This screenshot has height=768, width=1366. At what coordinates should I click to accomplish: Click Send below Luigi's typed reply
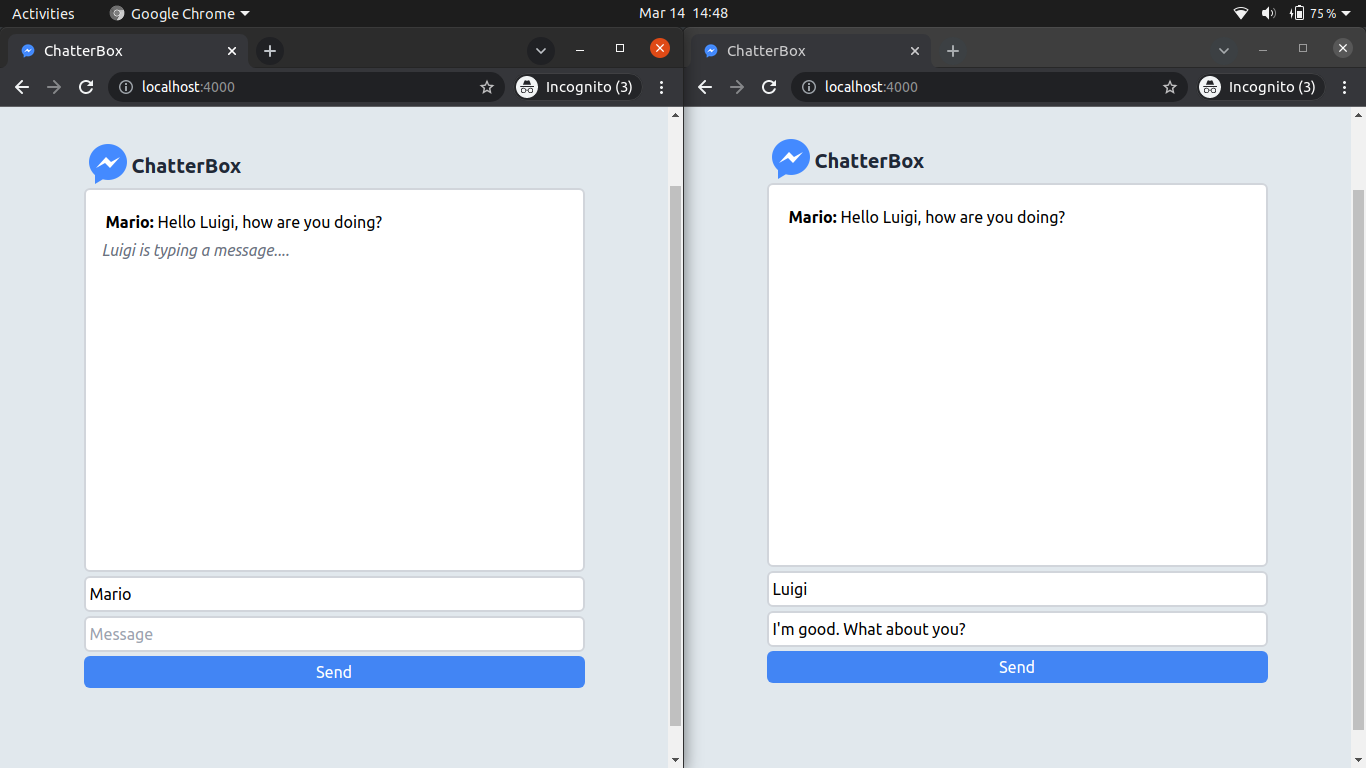[1017, 667]
